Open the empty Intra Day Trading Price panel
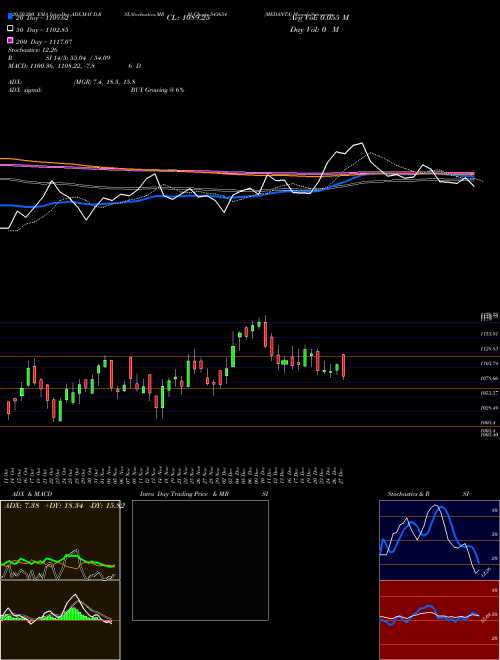This screenshot has height=660, width=500. (x=200, y=560)
